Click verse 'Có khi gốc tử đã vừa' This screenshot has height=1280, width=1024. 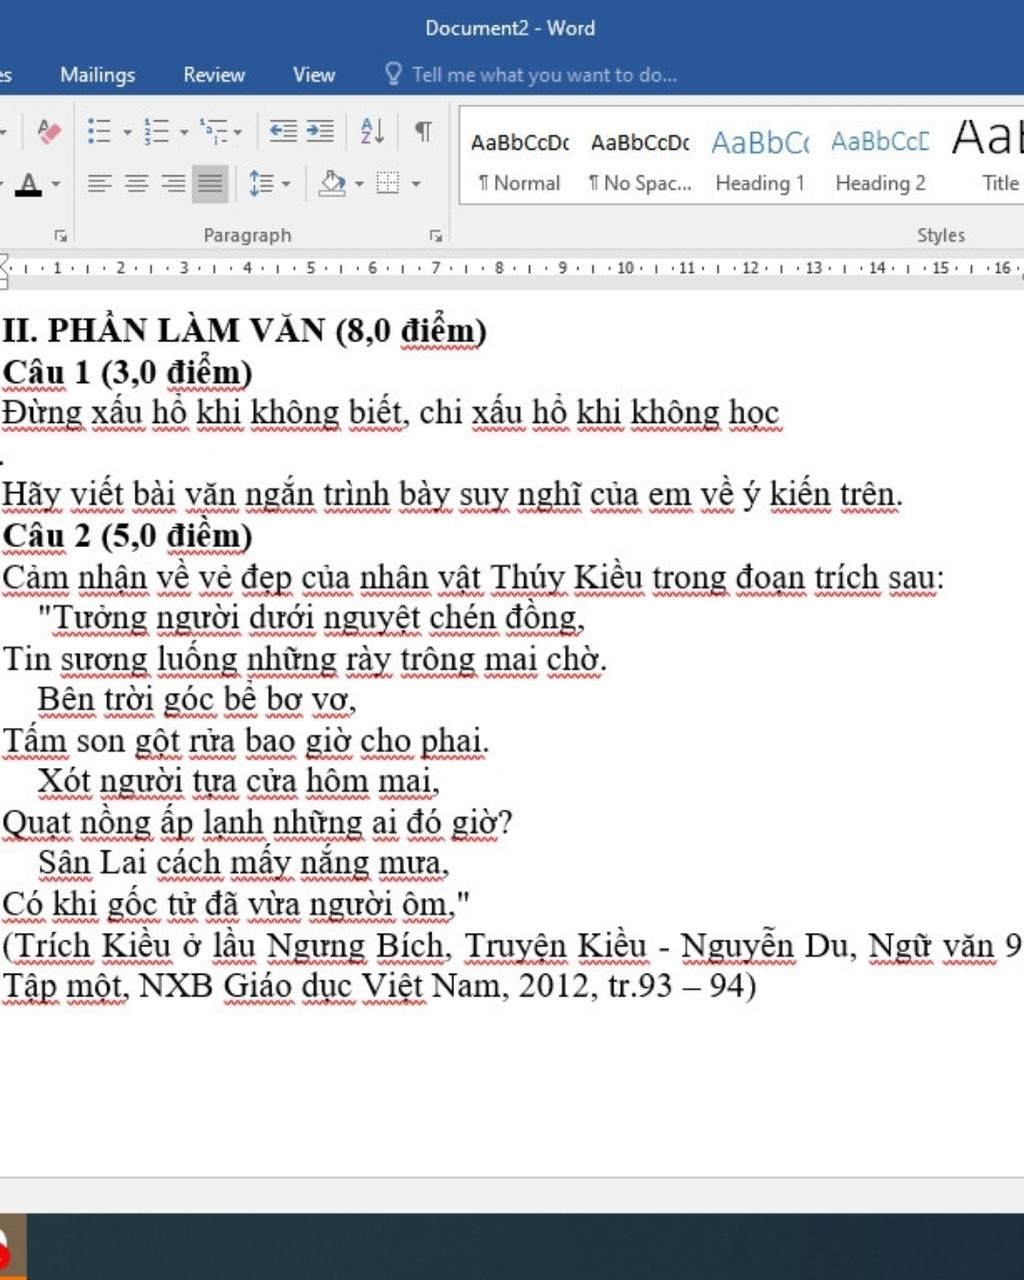point(236,904)
